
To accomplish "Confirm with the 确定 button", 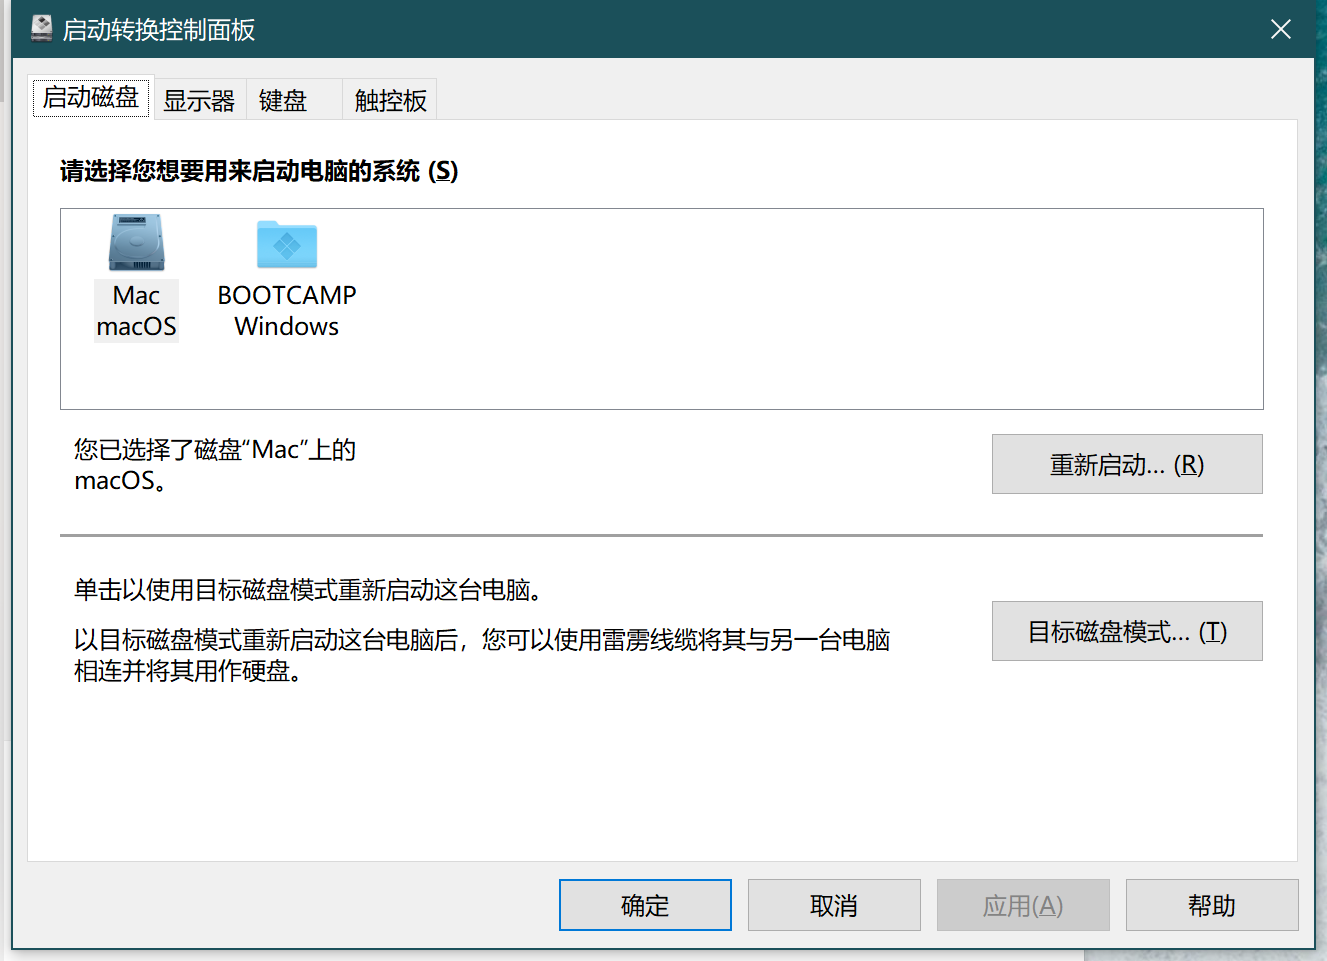I will pyautogui.click(x=645, y=905).
